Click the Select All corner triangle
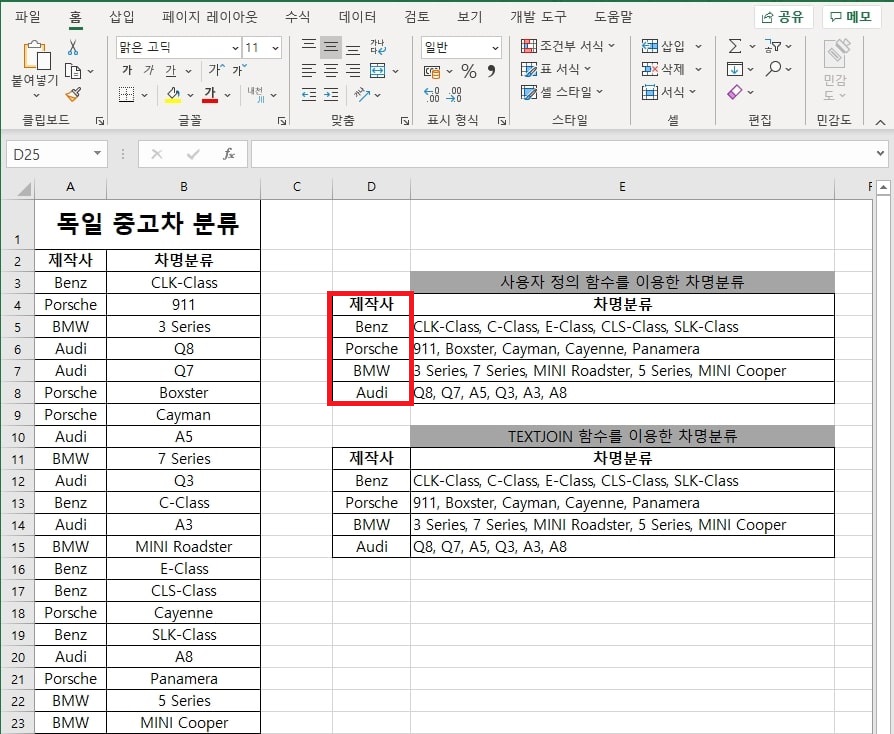894x734 pixels. pos(23,188)
